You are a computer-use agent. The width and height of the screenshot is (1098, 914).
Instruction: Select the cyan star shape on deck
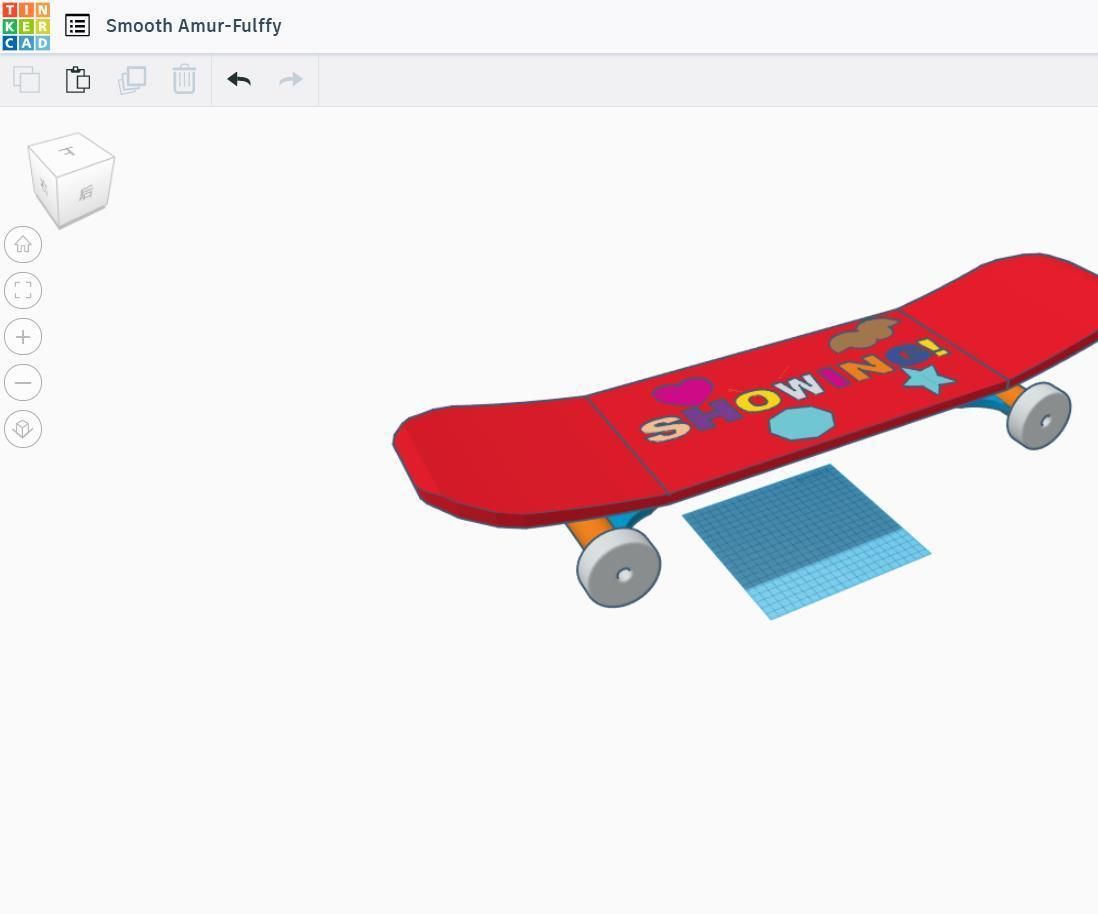pos(928,379)
